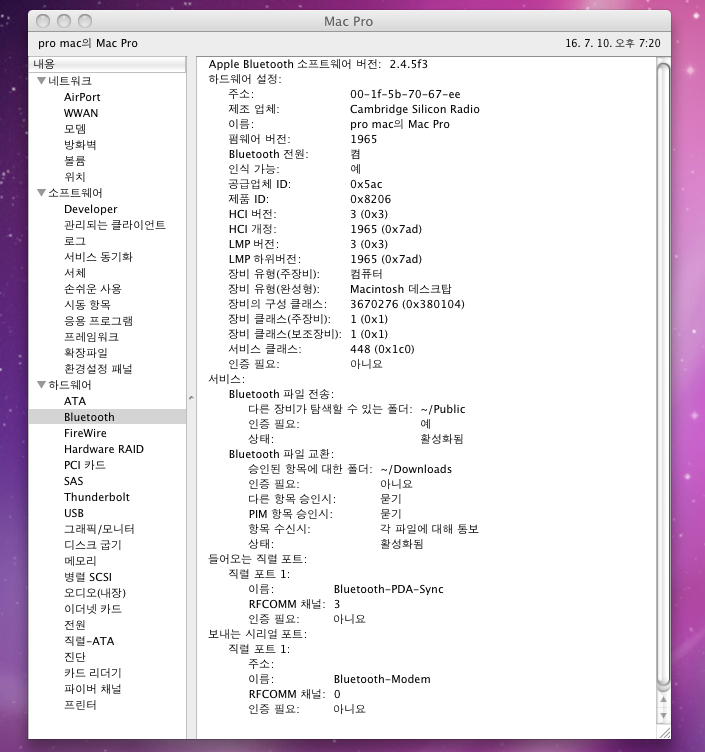Viewport: 705px width, 752px height.
Task: Select Developer under 소프트웨어
Action: (90, 209)
